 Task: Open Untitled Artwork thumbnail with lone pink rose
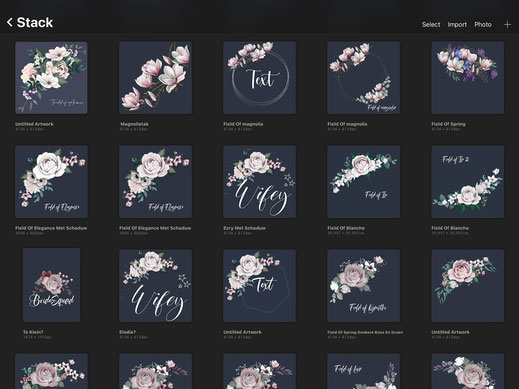coord(467,286)
